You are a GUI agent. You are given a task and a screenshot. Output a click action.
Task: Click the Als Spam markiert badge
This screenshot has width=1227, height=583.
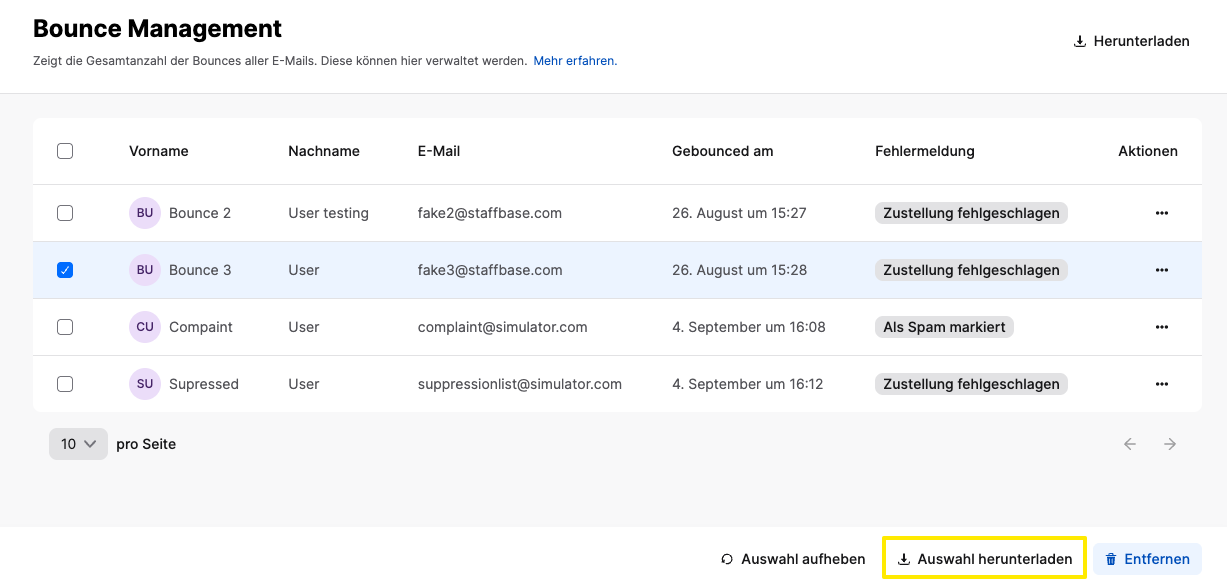(x=945, y=327)
